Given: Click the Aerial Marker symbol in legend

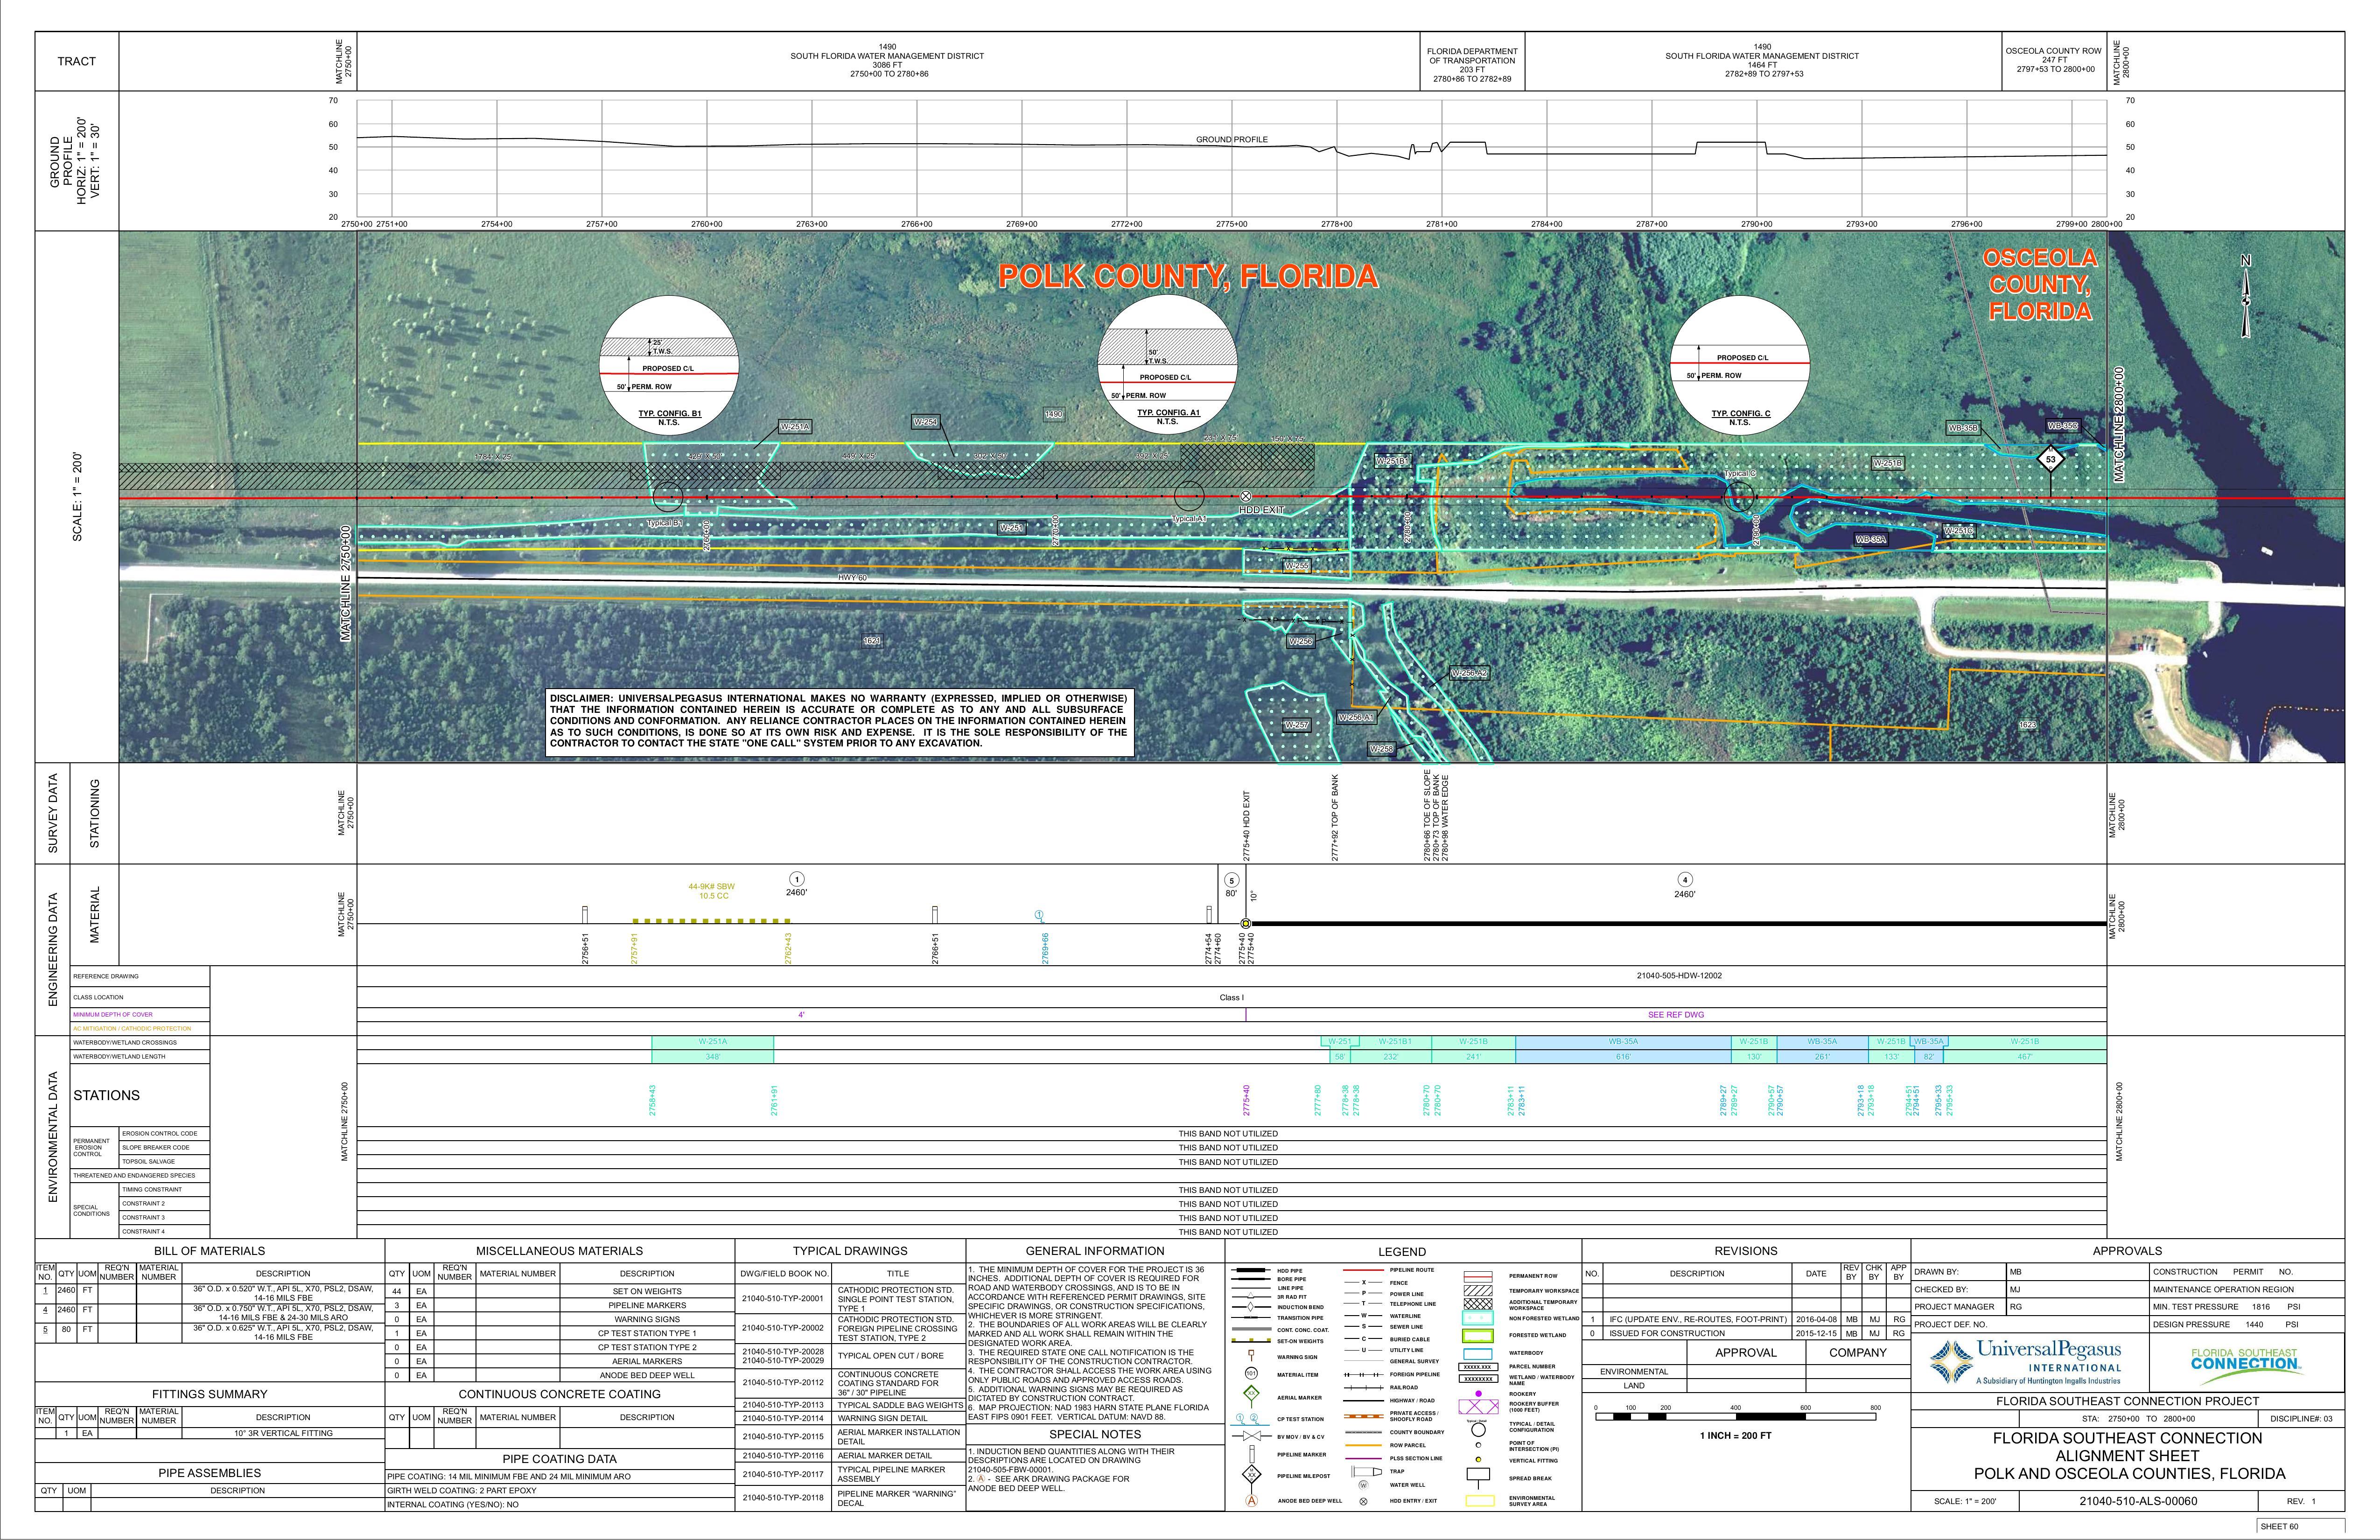Looking at the screenshot, I should 1251,1394.
